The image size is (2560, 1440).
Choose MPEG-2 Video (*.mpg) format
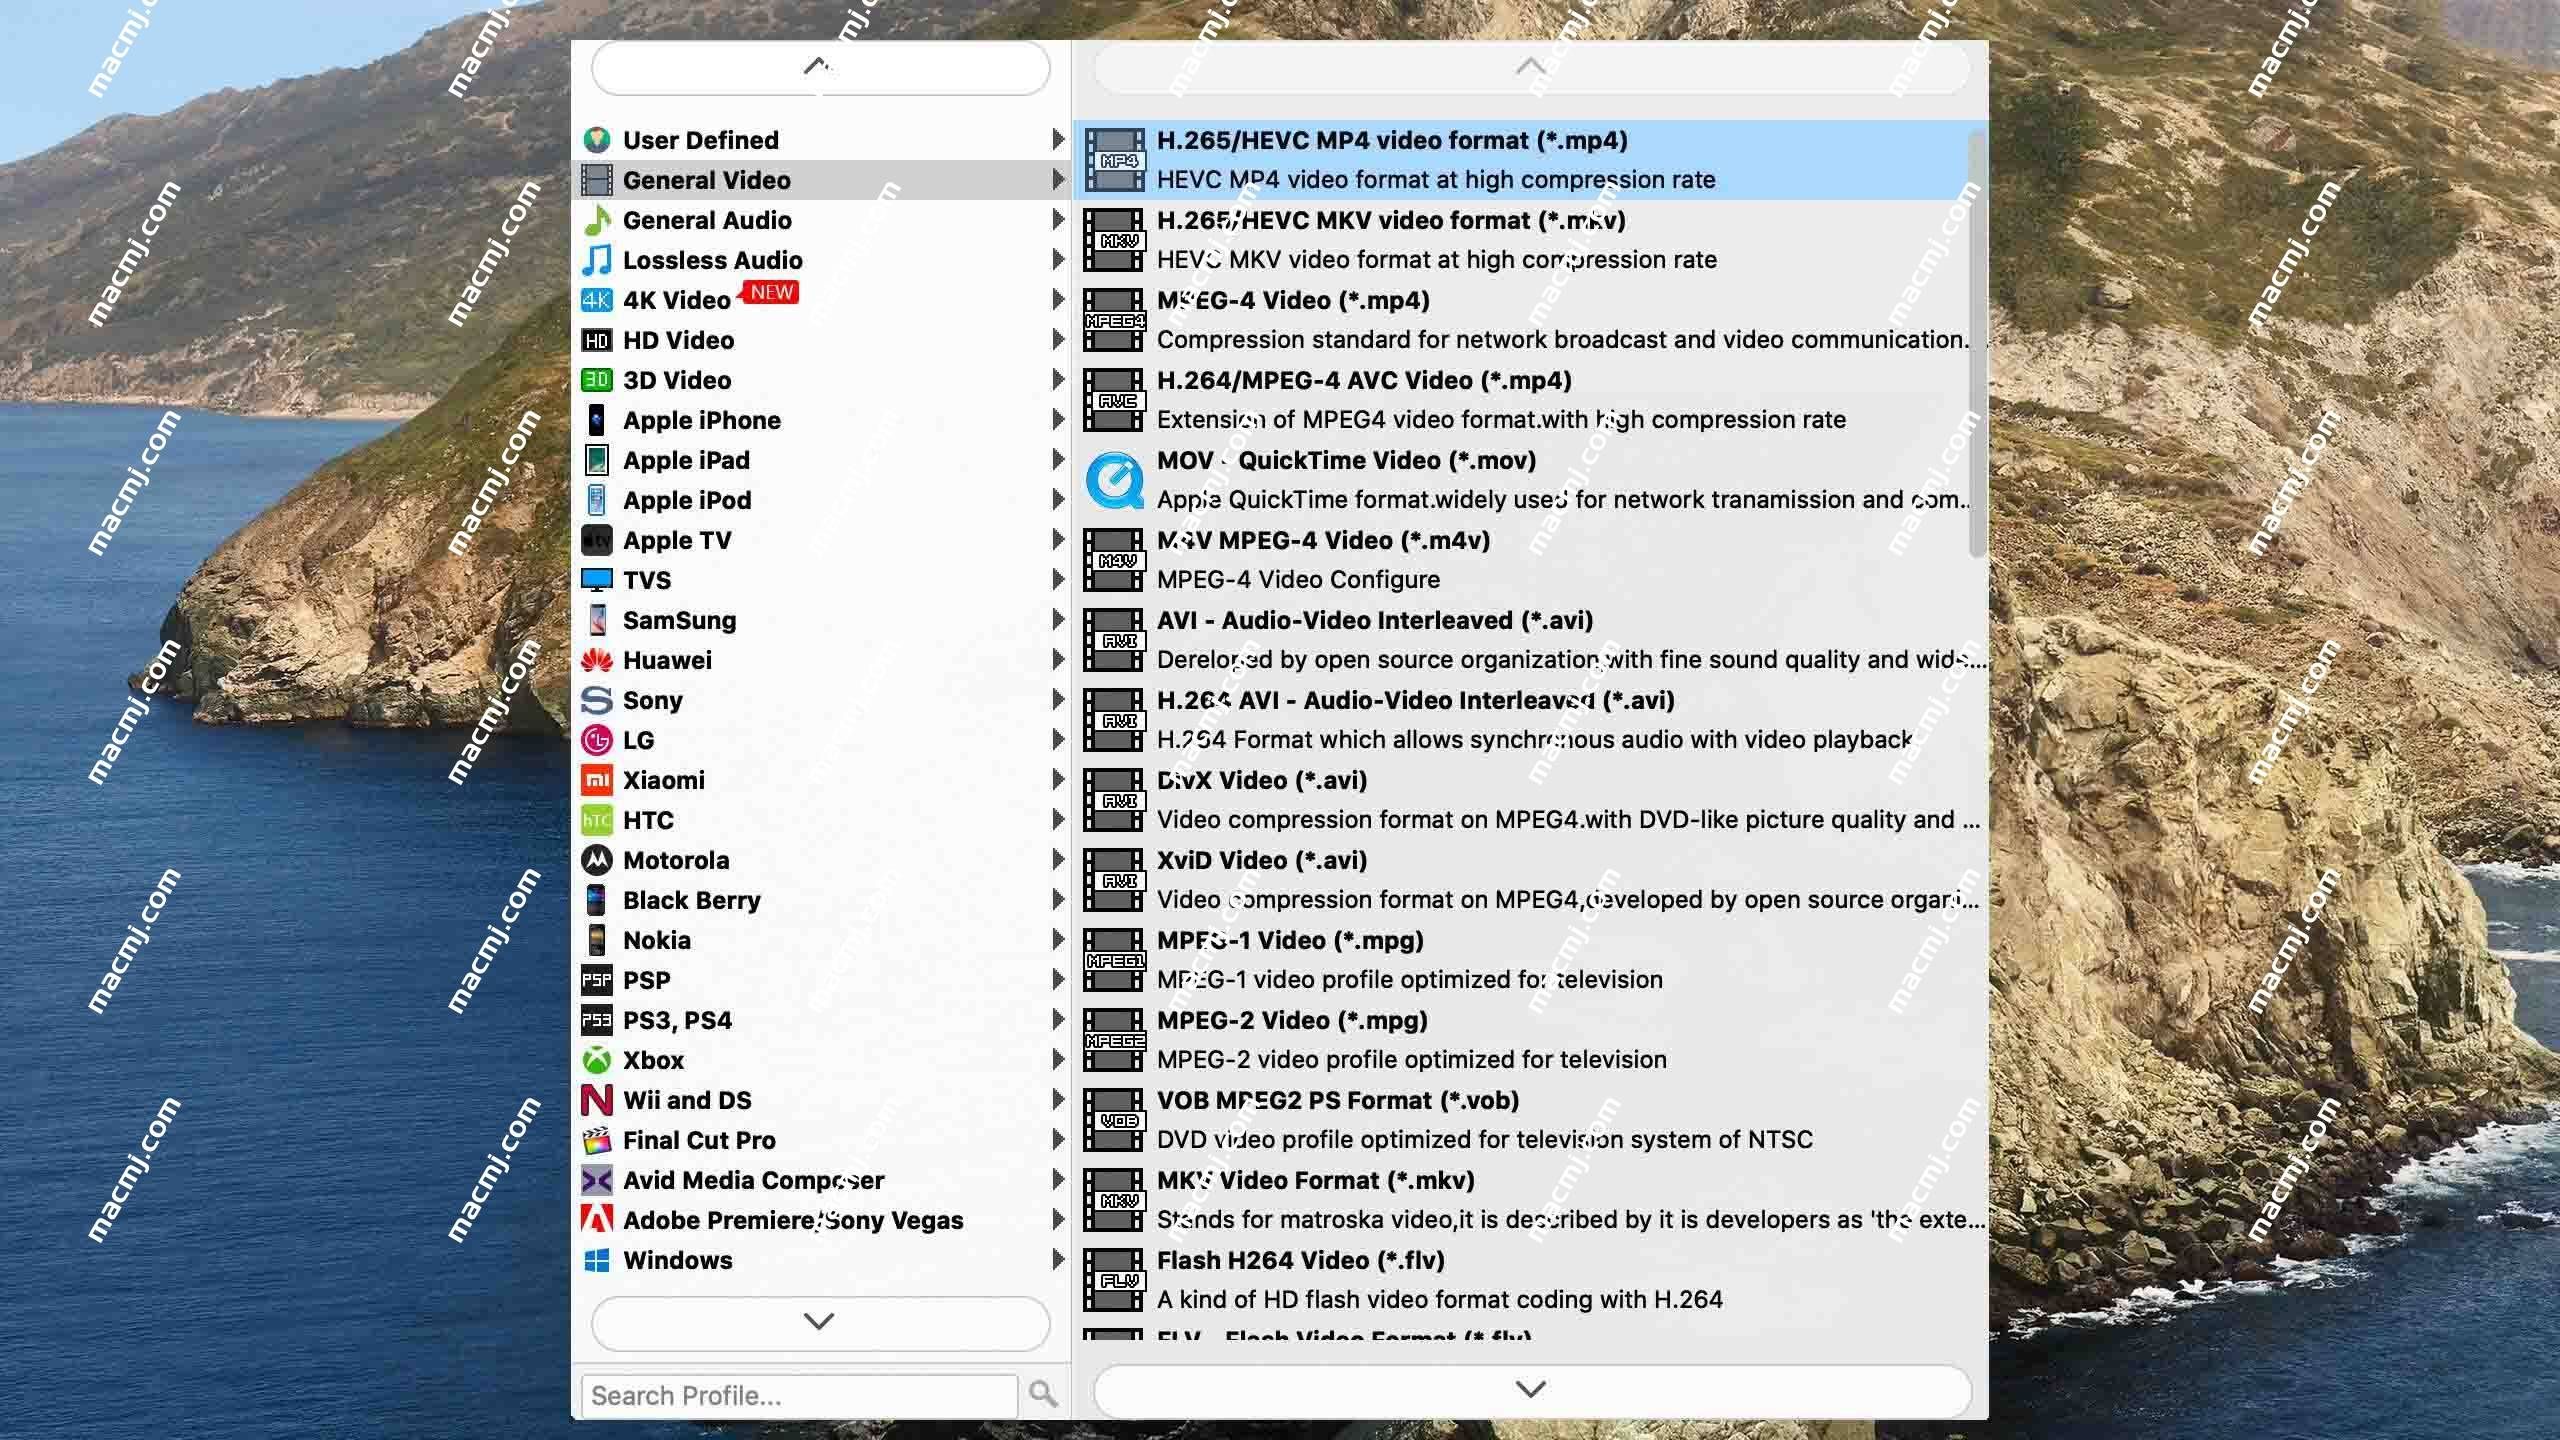[x=1530, y=1040]
